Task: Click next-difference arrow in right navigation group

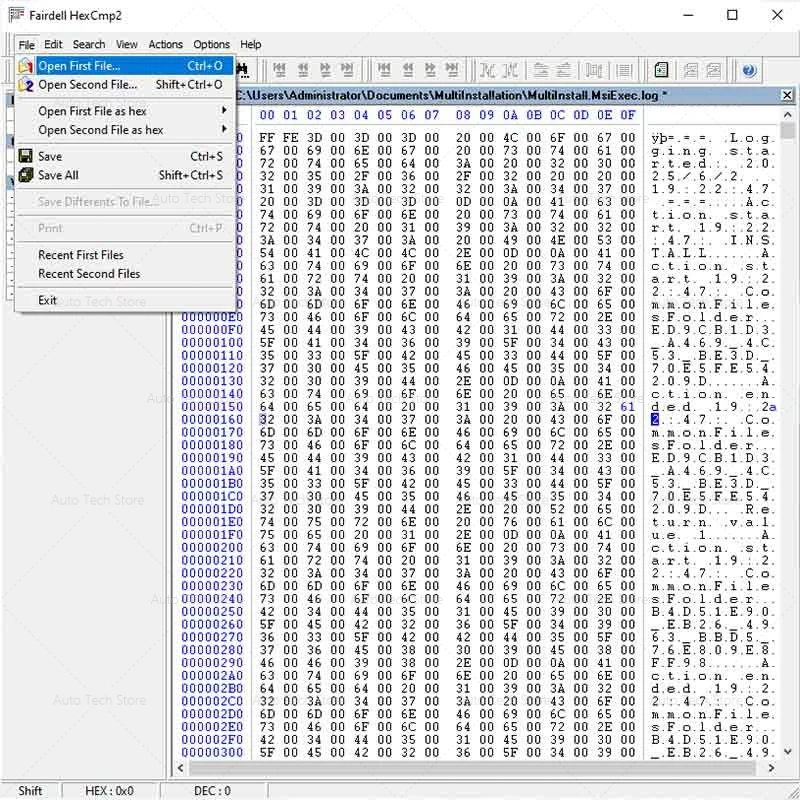Action: pos(430,70)
